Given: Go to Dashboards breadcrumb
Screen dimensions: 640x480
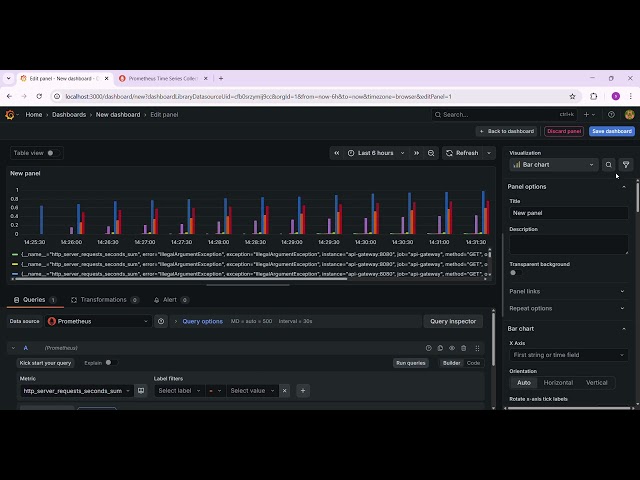Looking at the screenshot, I should click(x=69, y=115).
